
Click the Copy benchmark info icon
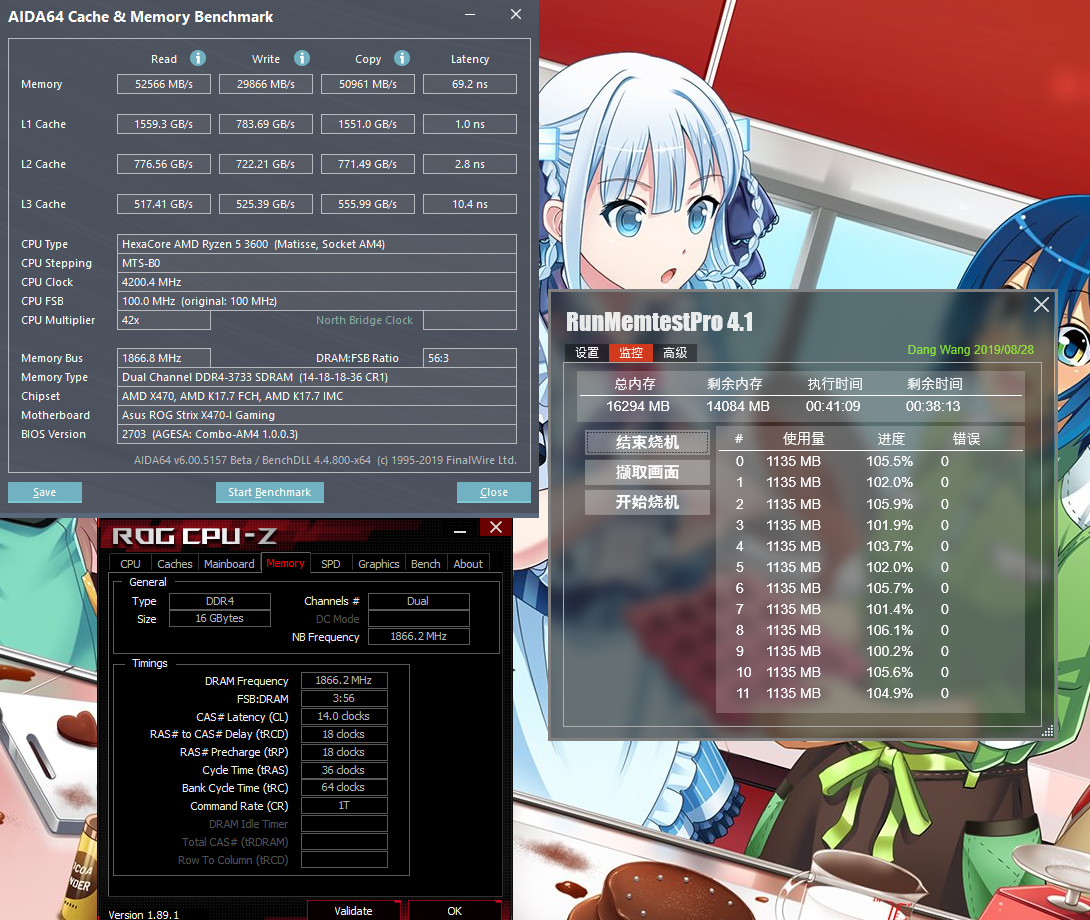[401, 58]
